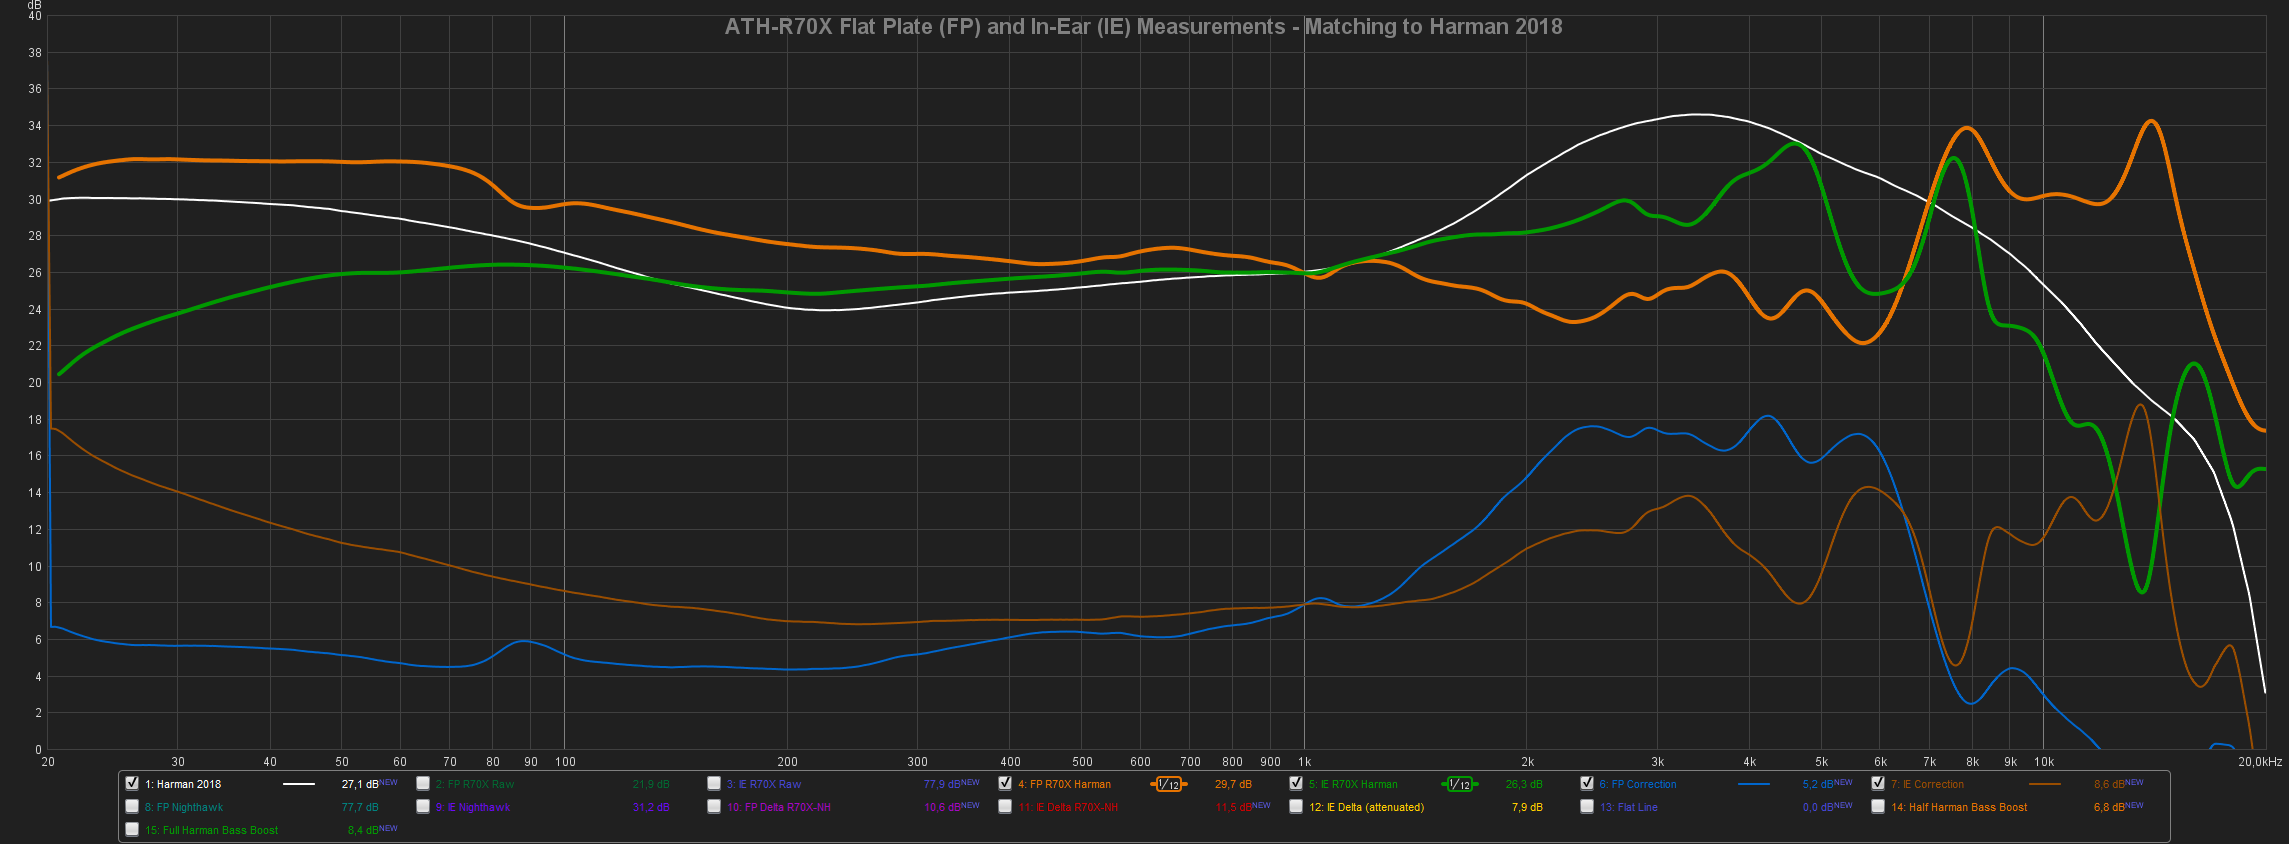
Task: Click the 7,9 dB value for IE Delta
Action: 1527,807
